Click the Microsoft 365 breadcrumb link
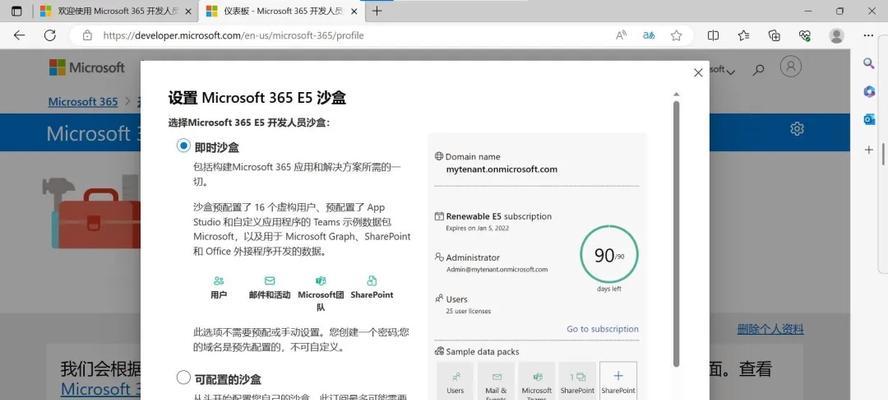 (83, 102)
